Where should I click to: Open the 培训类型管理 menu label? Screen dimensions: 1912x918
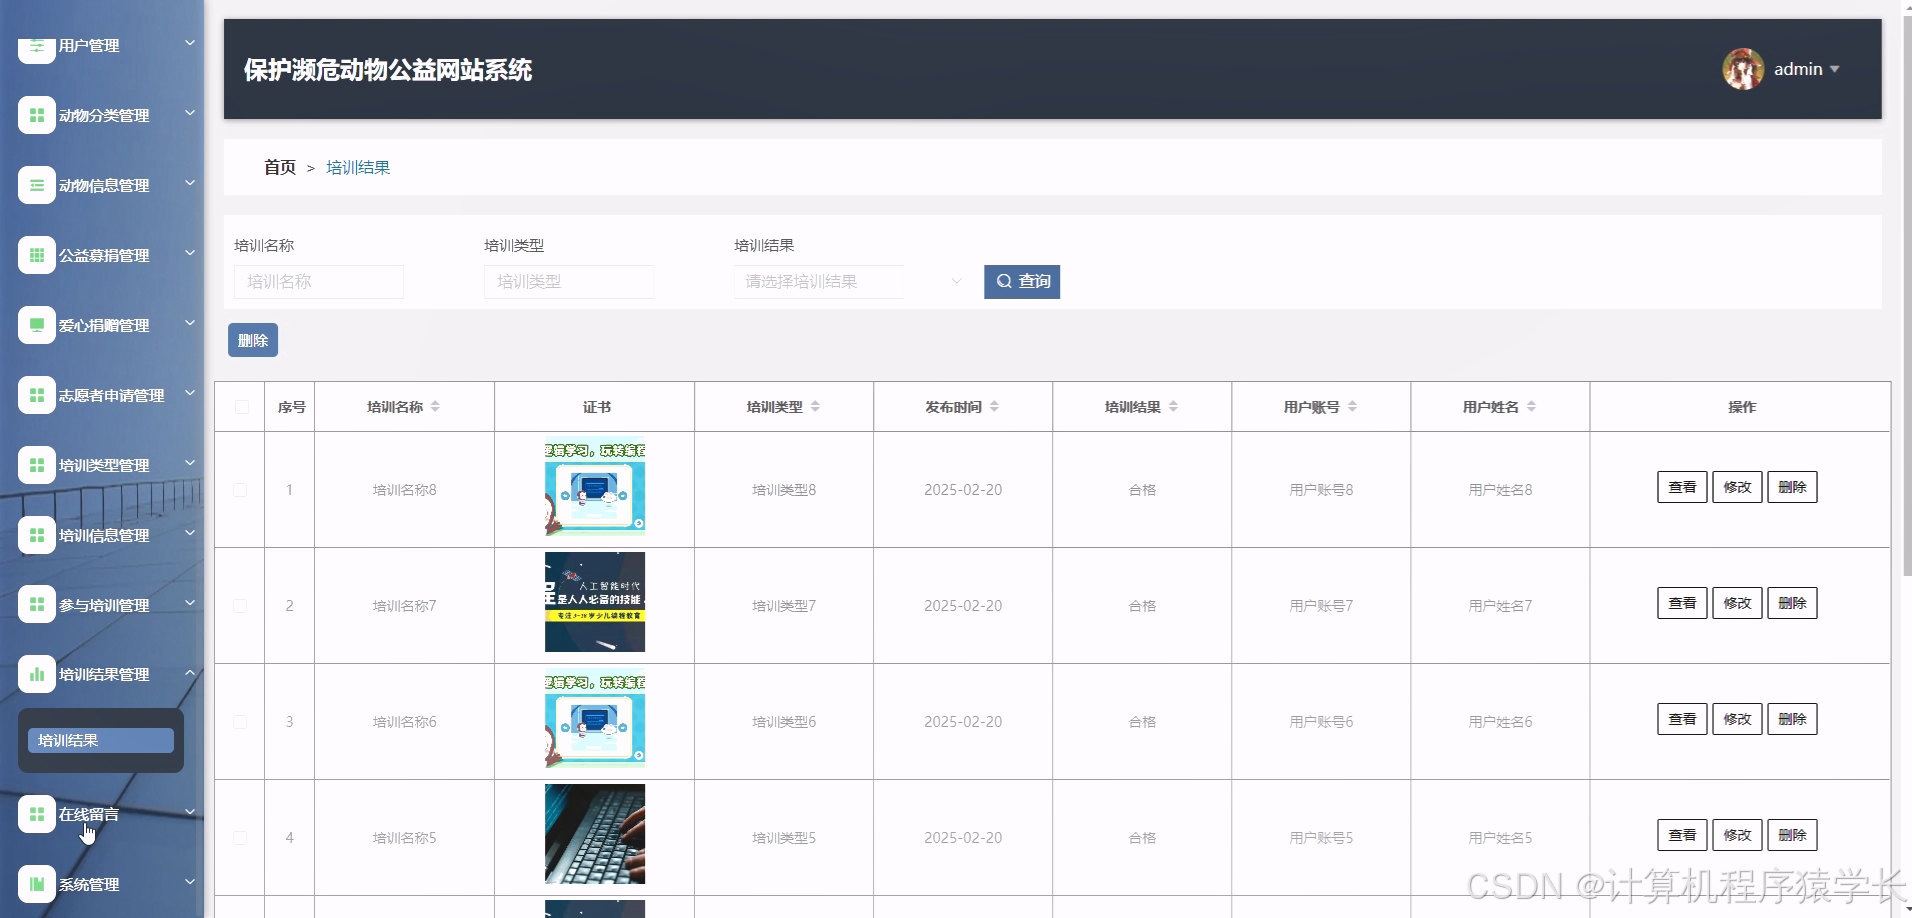[x=104, y=466]
